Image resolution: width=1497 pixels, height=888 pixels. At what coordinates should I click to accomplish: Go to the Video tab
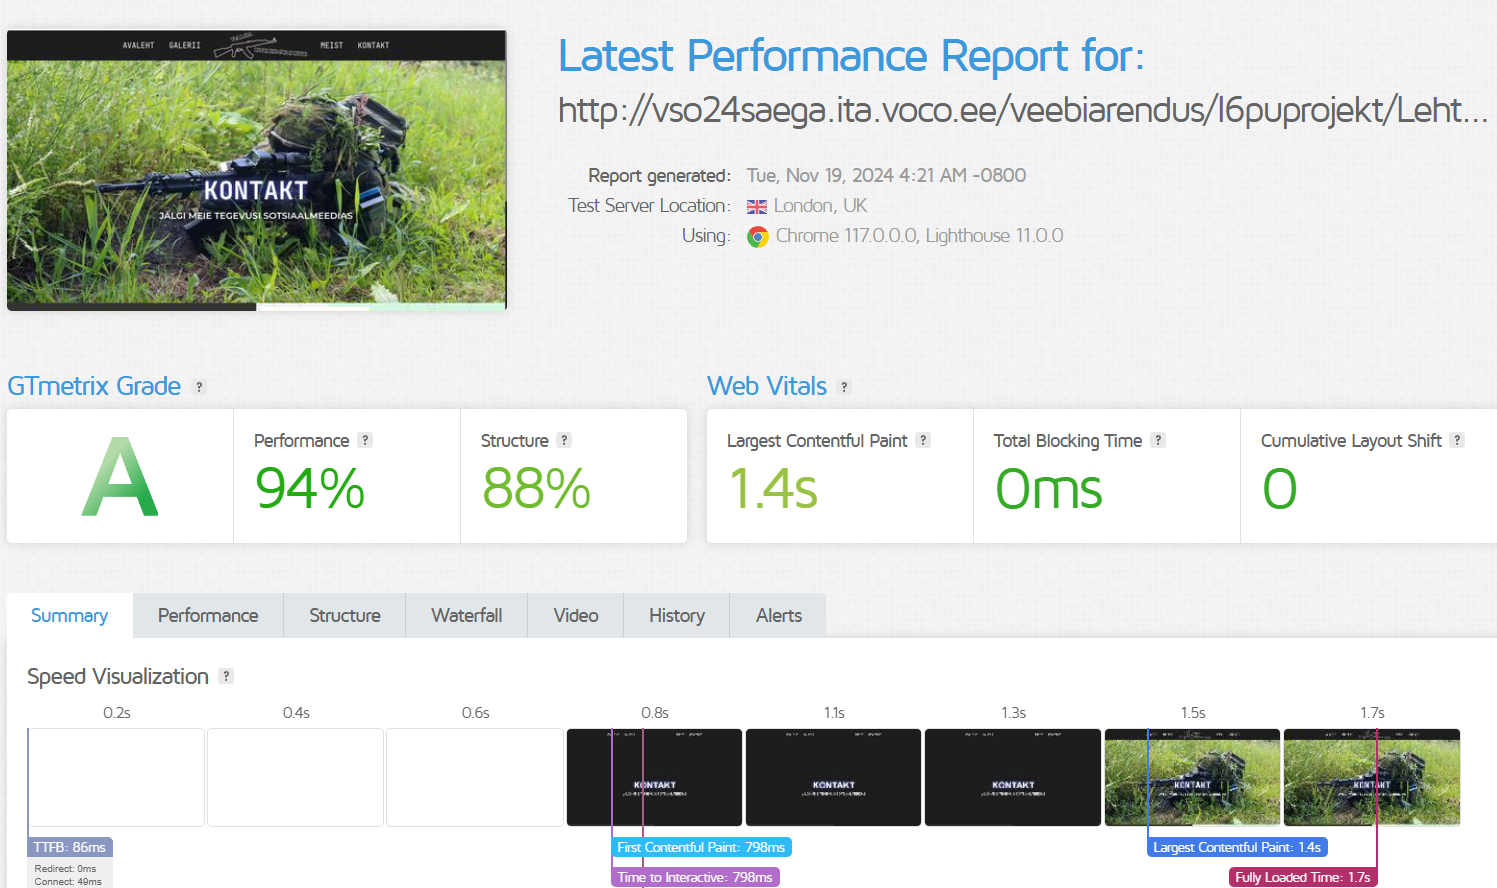click(x=575, y=616)
